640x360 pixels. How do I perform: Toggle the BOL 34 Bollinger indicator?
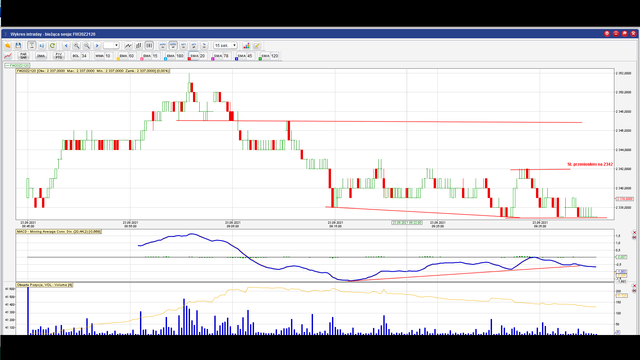click(80, 56)
